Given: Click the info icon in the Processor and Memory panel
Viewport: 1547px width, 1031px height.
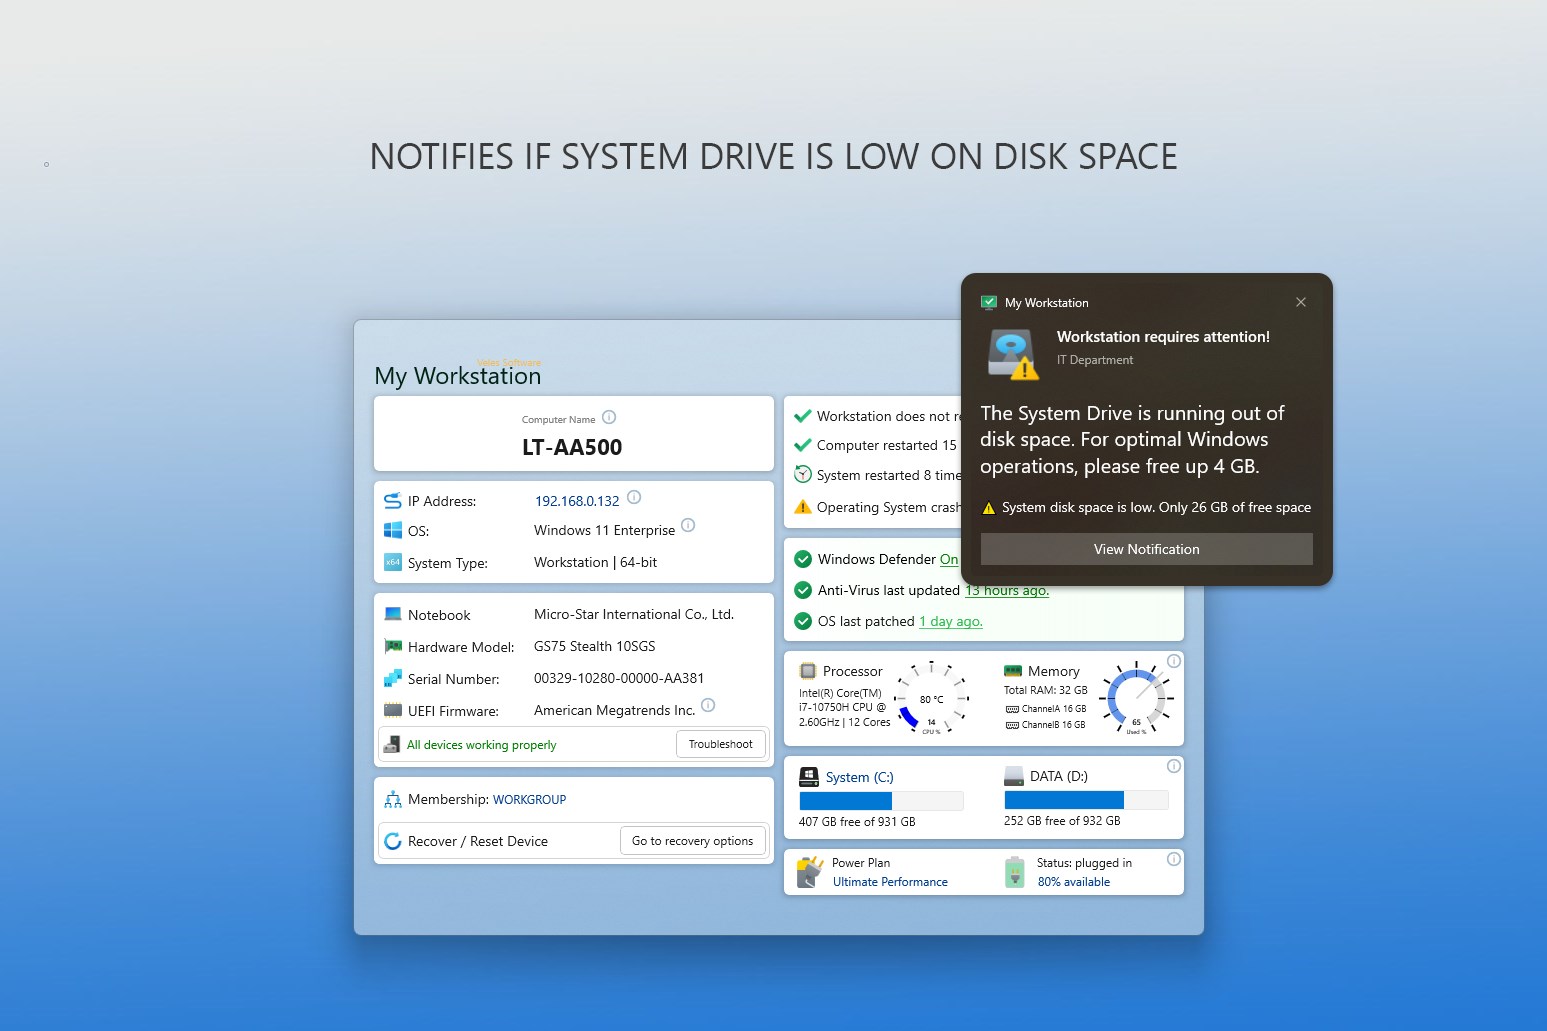Looking at the screenshot, I should [x=1174, y=661].
